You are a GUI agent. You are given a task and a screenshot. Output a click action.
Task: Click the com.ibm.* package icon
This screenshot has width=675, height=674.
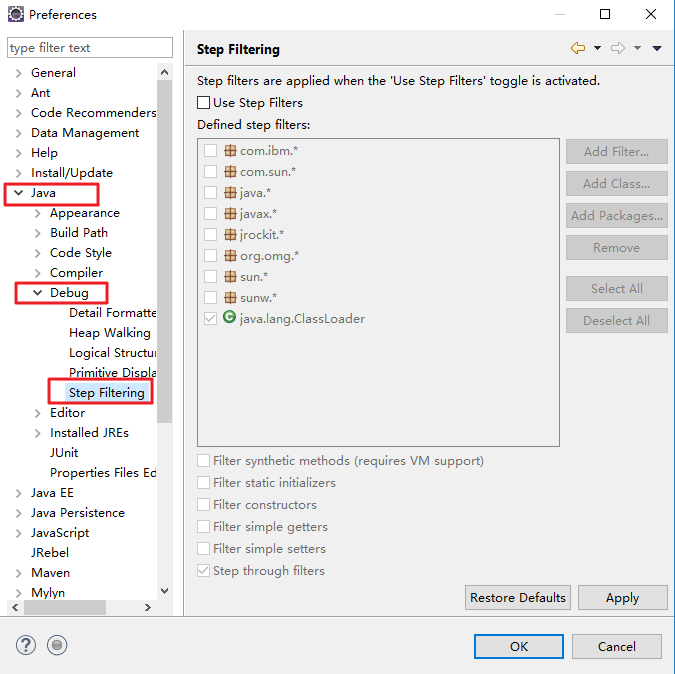(x=230, y=150)
